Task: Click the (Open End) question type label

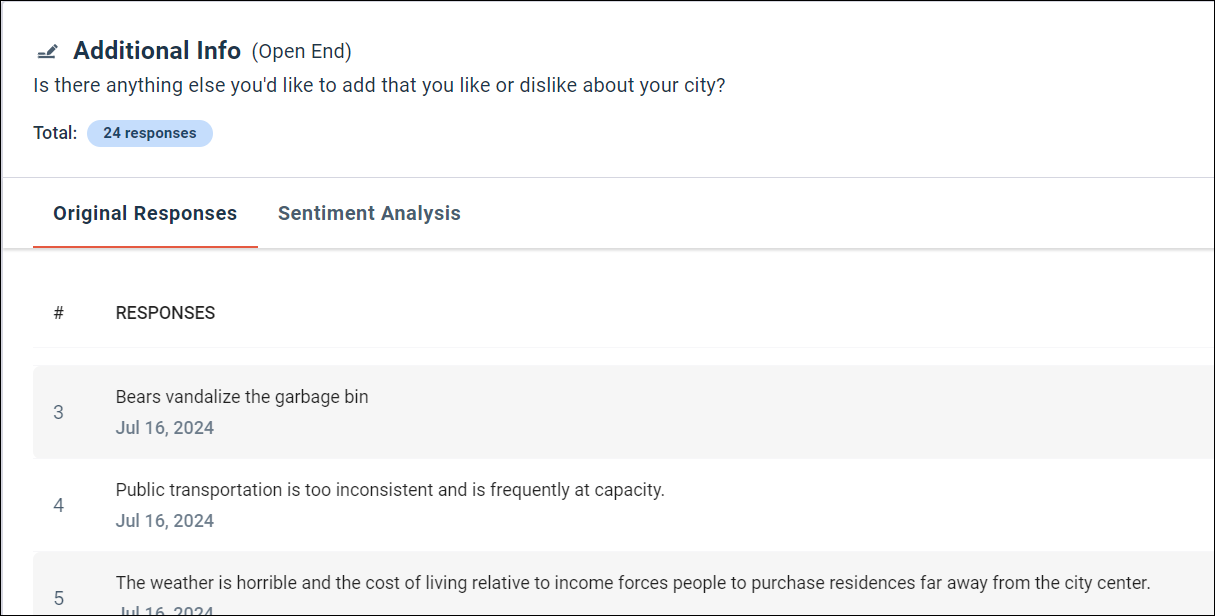Action: (x=301, y=51)
